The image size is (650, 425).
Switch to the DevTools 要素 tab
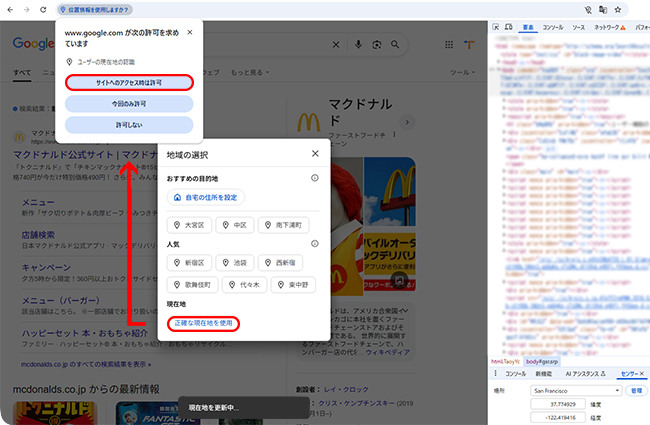528,27
